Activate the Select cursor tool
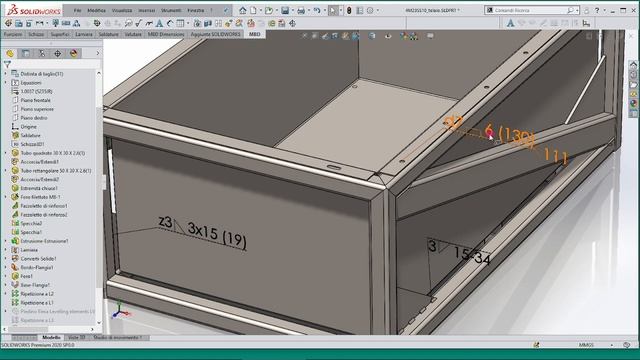This screenshot has height=360, width=640. tap(333, 11)
